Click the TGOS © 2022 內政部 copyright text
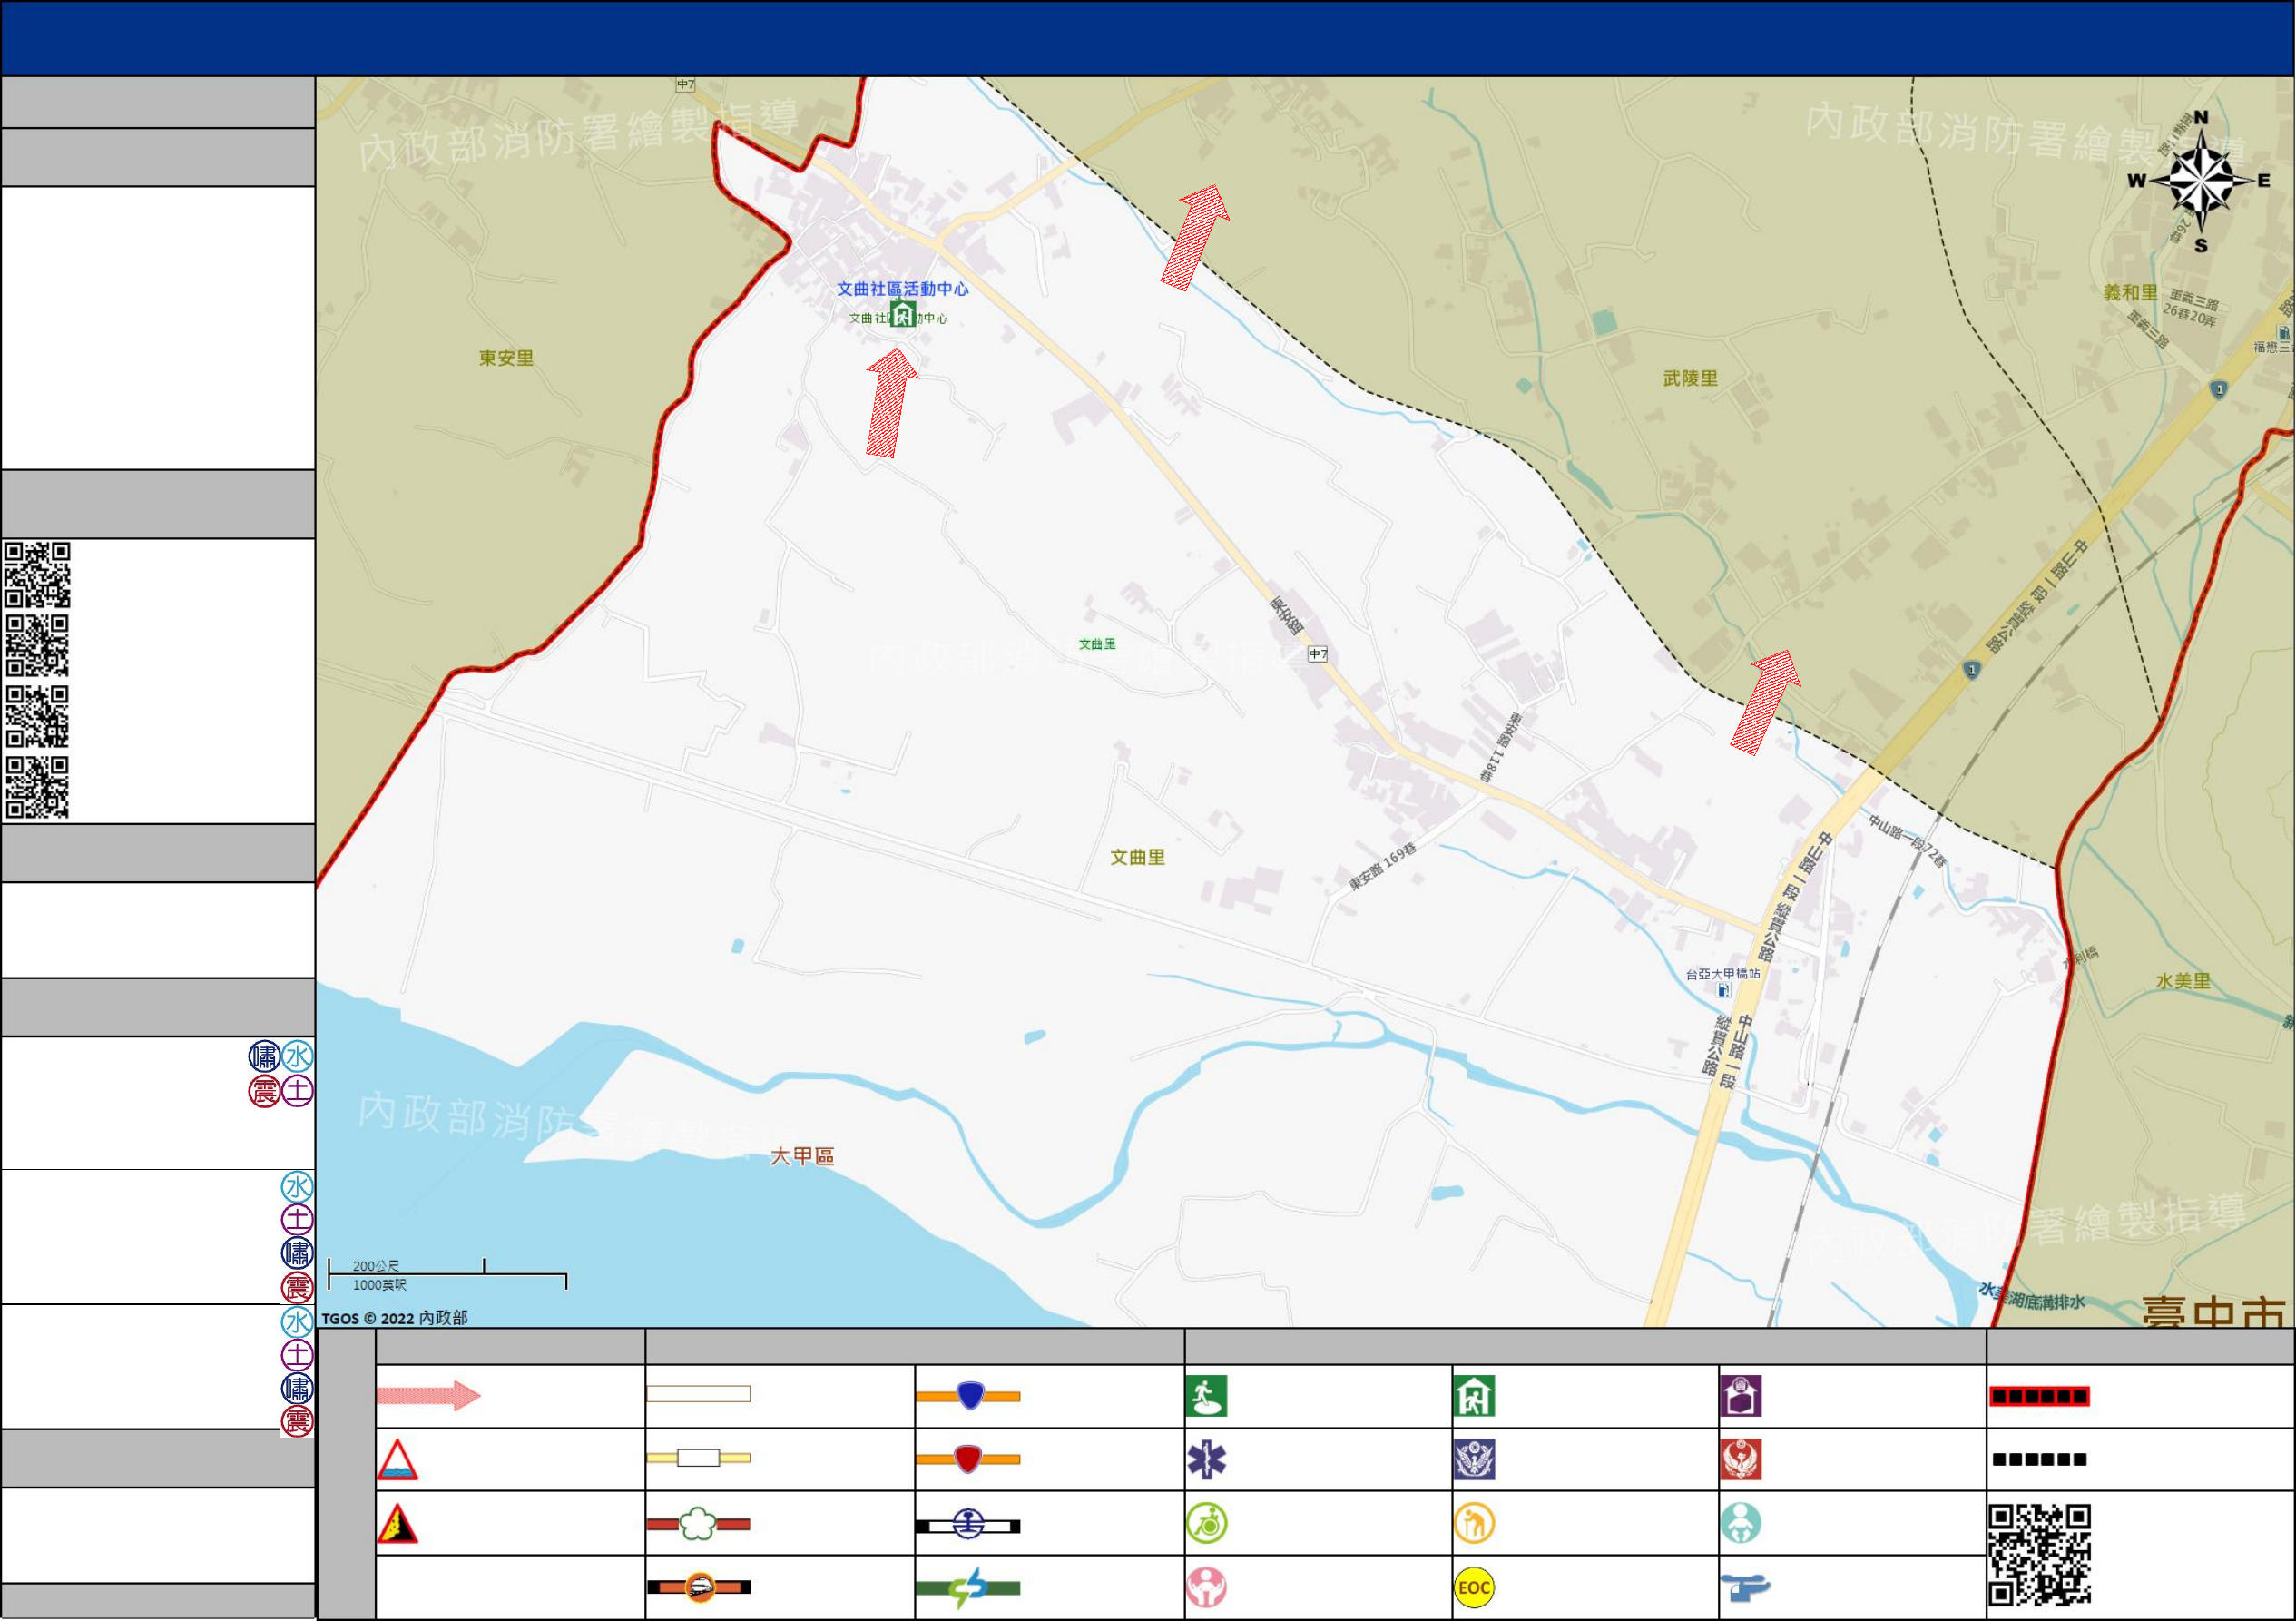 coord(394,1318)
